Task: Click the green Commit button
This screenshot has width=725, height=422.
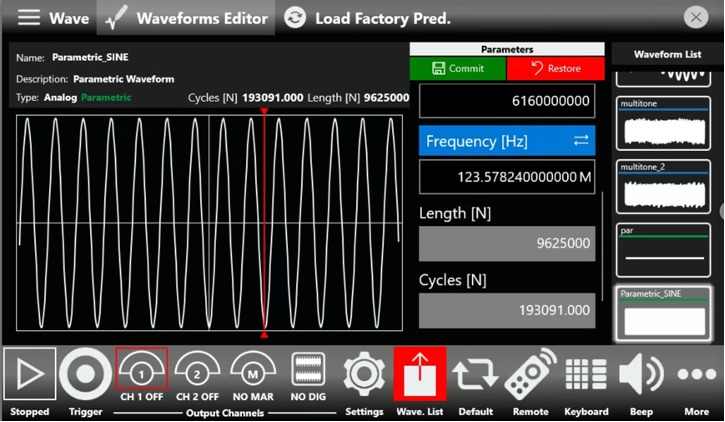Action: pos(458,69)
